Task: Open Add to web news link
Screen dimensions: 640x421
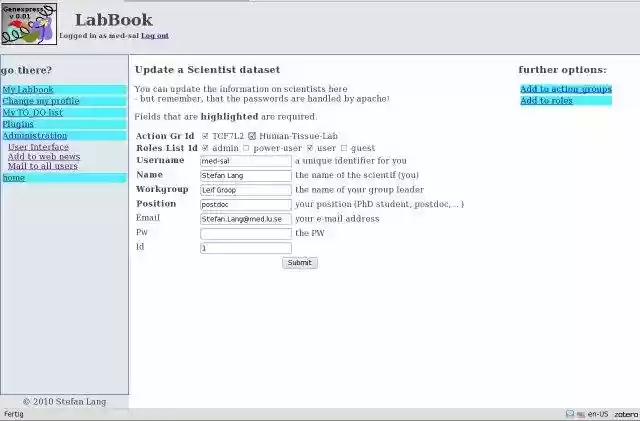Action: pos(44,156)
